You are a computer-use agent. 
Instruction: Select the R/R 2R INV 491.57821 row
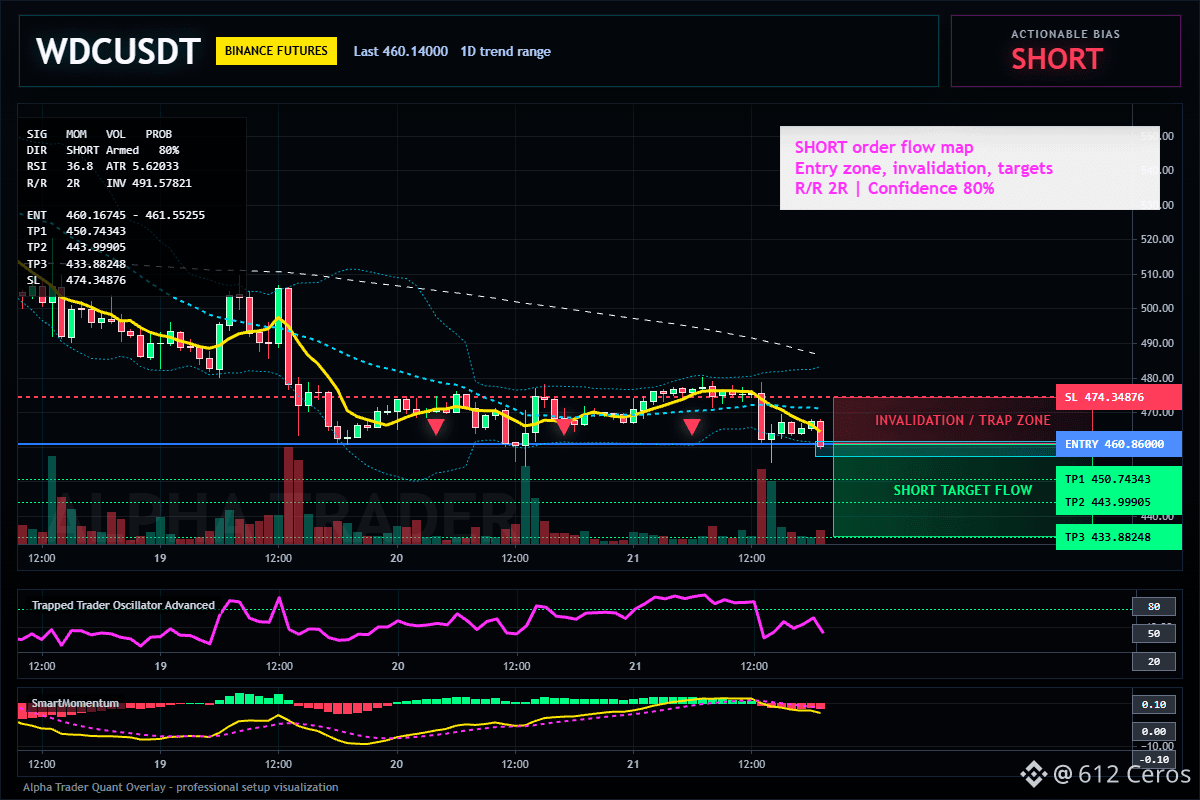pos(109,183)
